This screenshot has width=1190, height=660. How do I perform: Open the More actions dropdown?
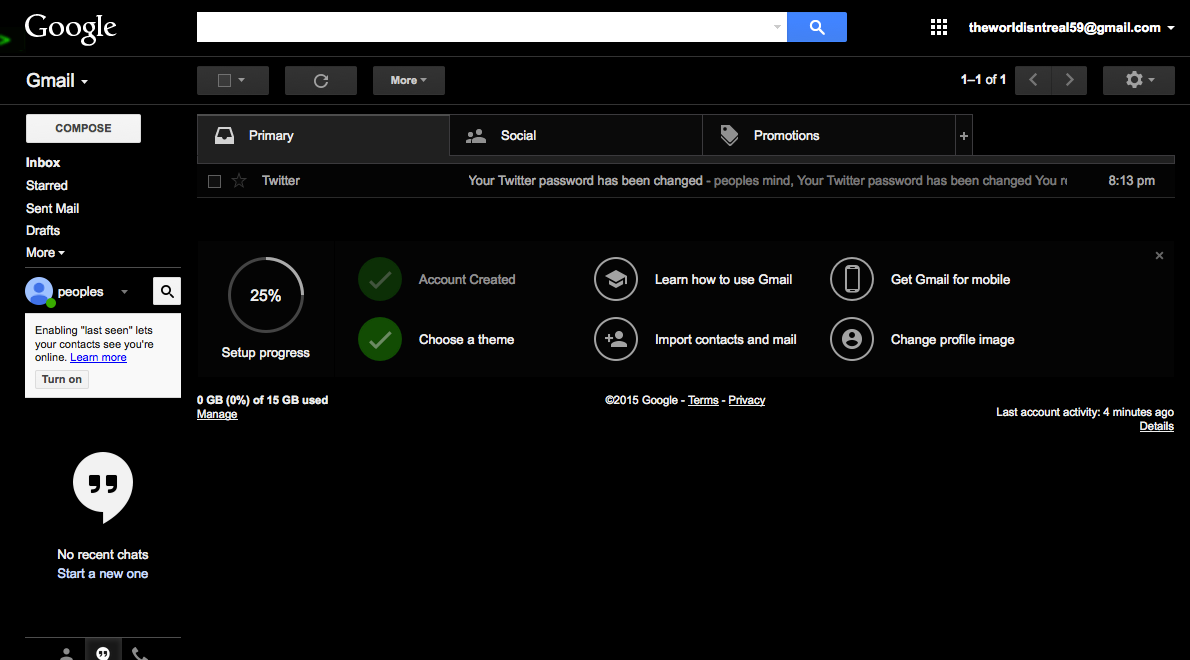[x=408, y=80]
